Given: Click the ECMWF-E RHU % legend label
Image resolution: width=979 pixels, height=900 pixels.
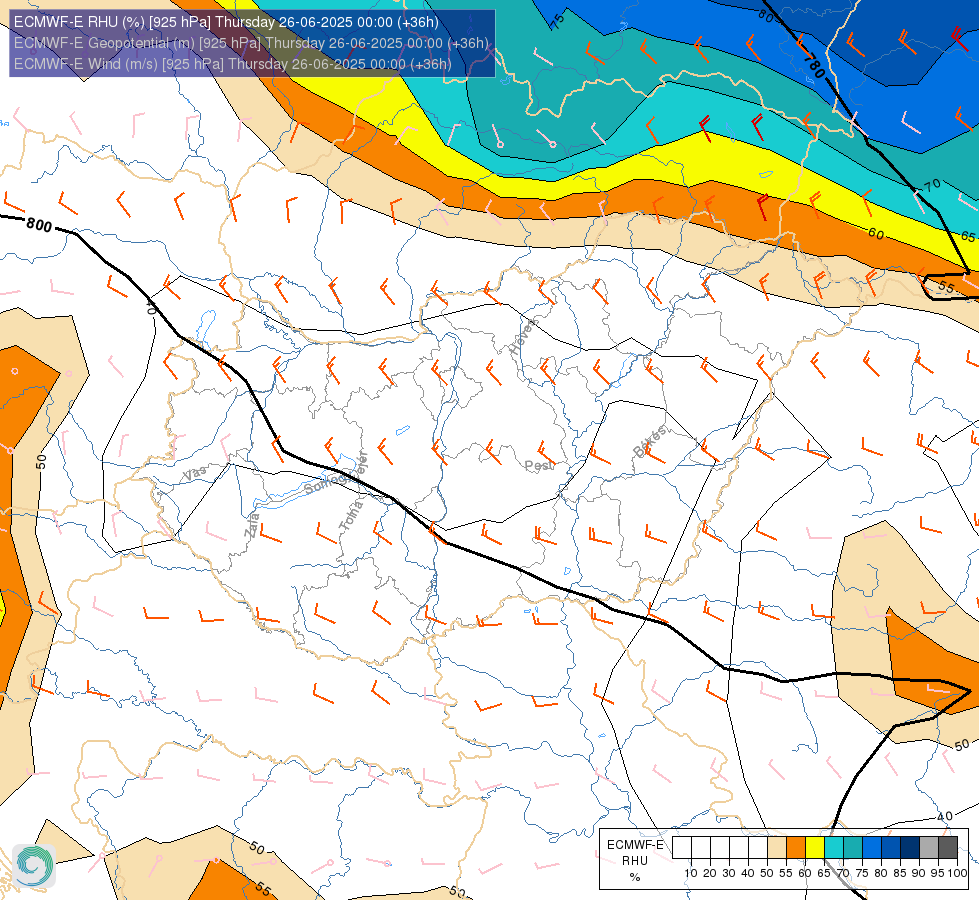Looking at the screenshot, I should click(x=635, y=861).
